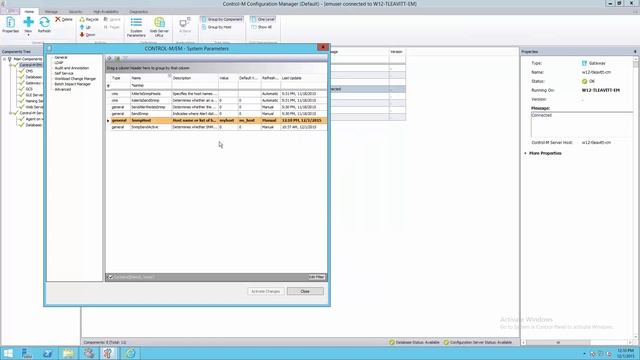This screenshot has width=640, height=360.
Task: Collapse the Main Components tree node
Action: [x=4, y=59]
